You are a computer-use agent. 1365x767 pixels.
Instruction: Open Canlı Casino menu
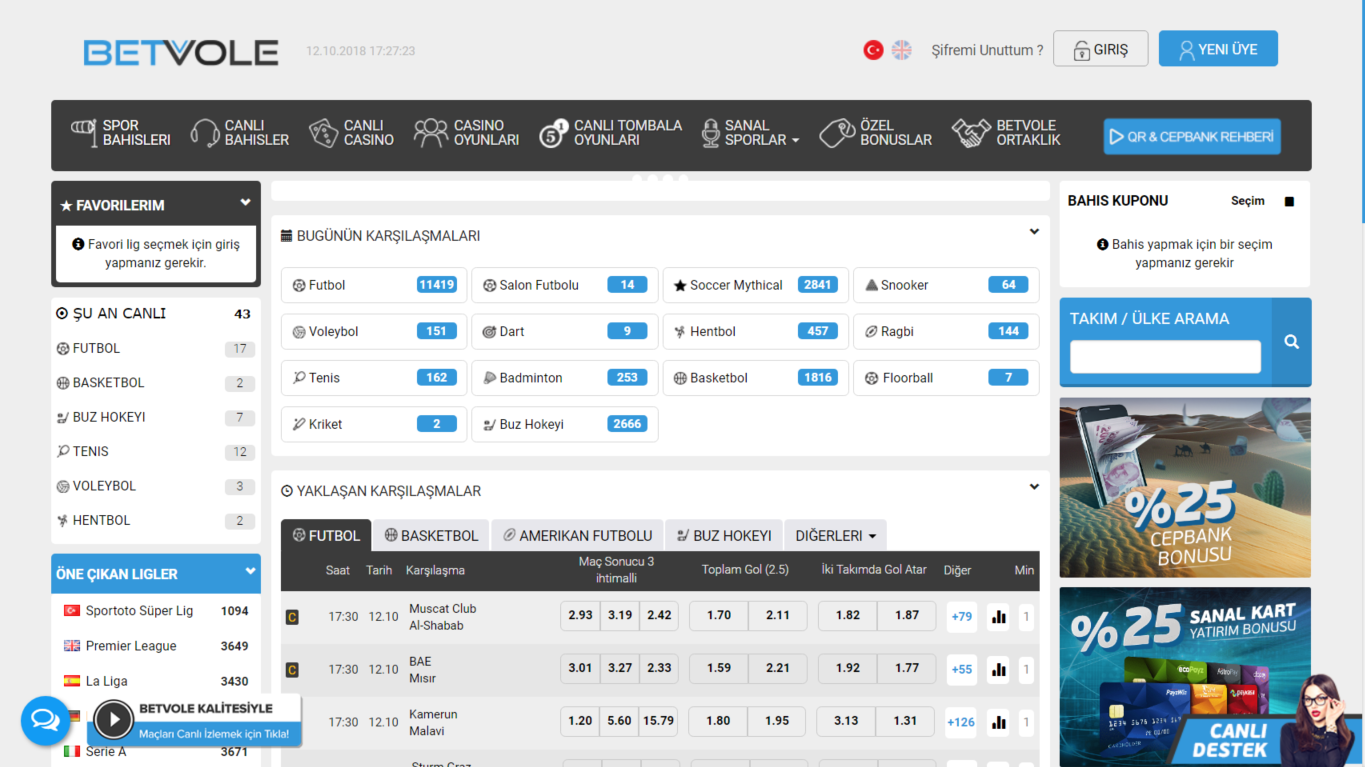click(x=351, y=133)
